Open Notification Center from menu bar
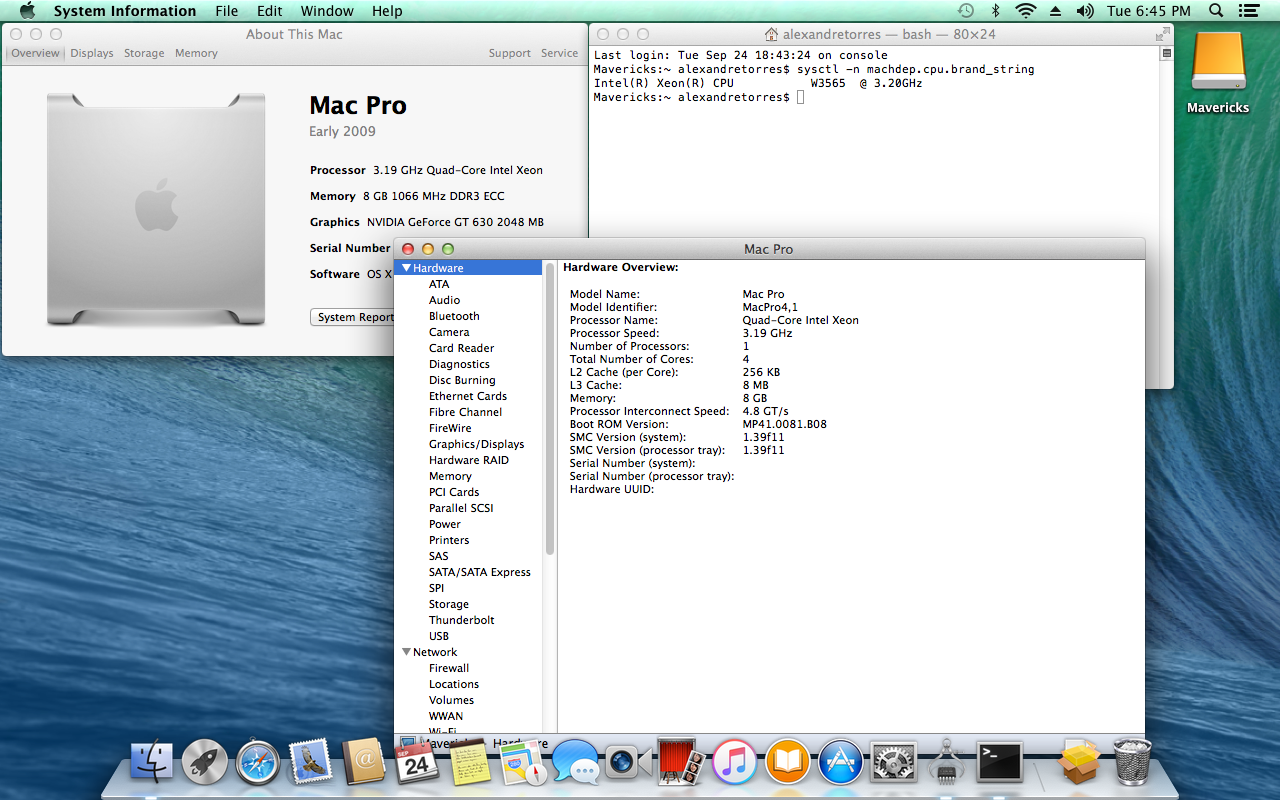Viewport: 1280px width, 800px height. coord(1248,11)
